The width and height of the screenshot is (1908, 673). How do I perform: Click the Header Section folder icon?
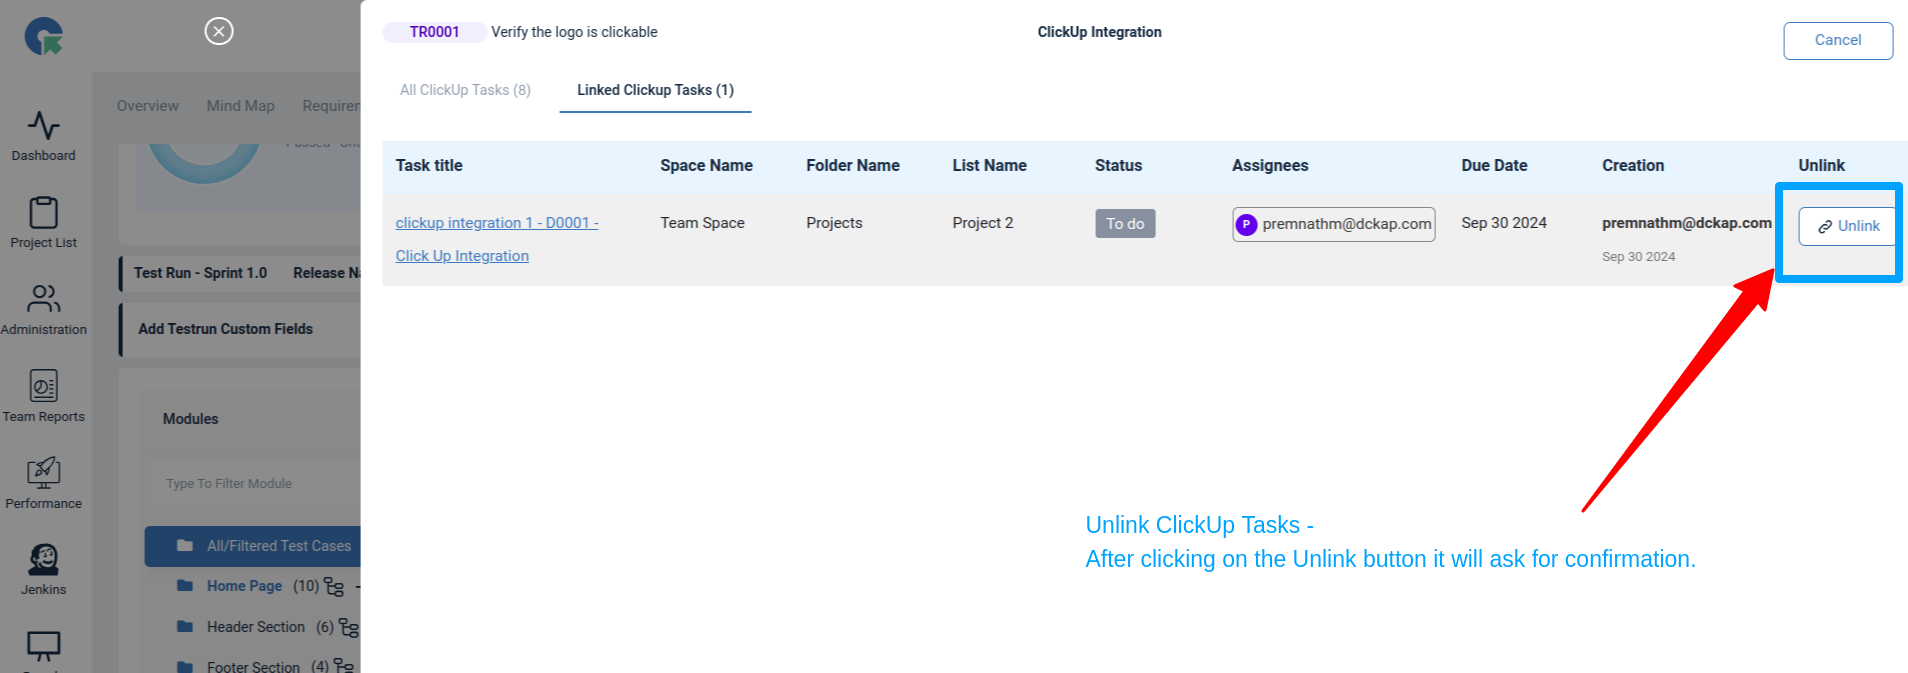[185, 627]
